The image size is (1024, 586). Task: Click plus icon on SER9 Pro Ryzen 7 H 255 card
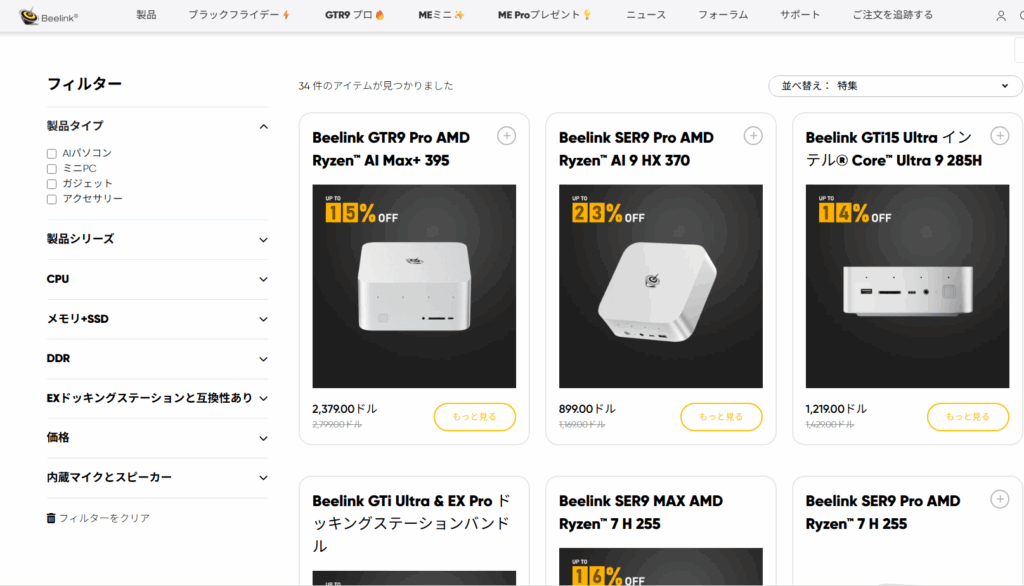coord(999,499)
